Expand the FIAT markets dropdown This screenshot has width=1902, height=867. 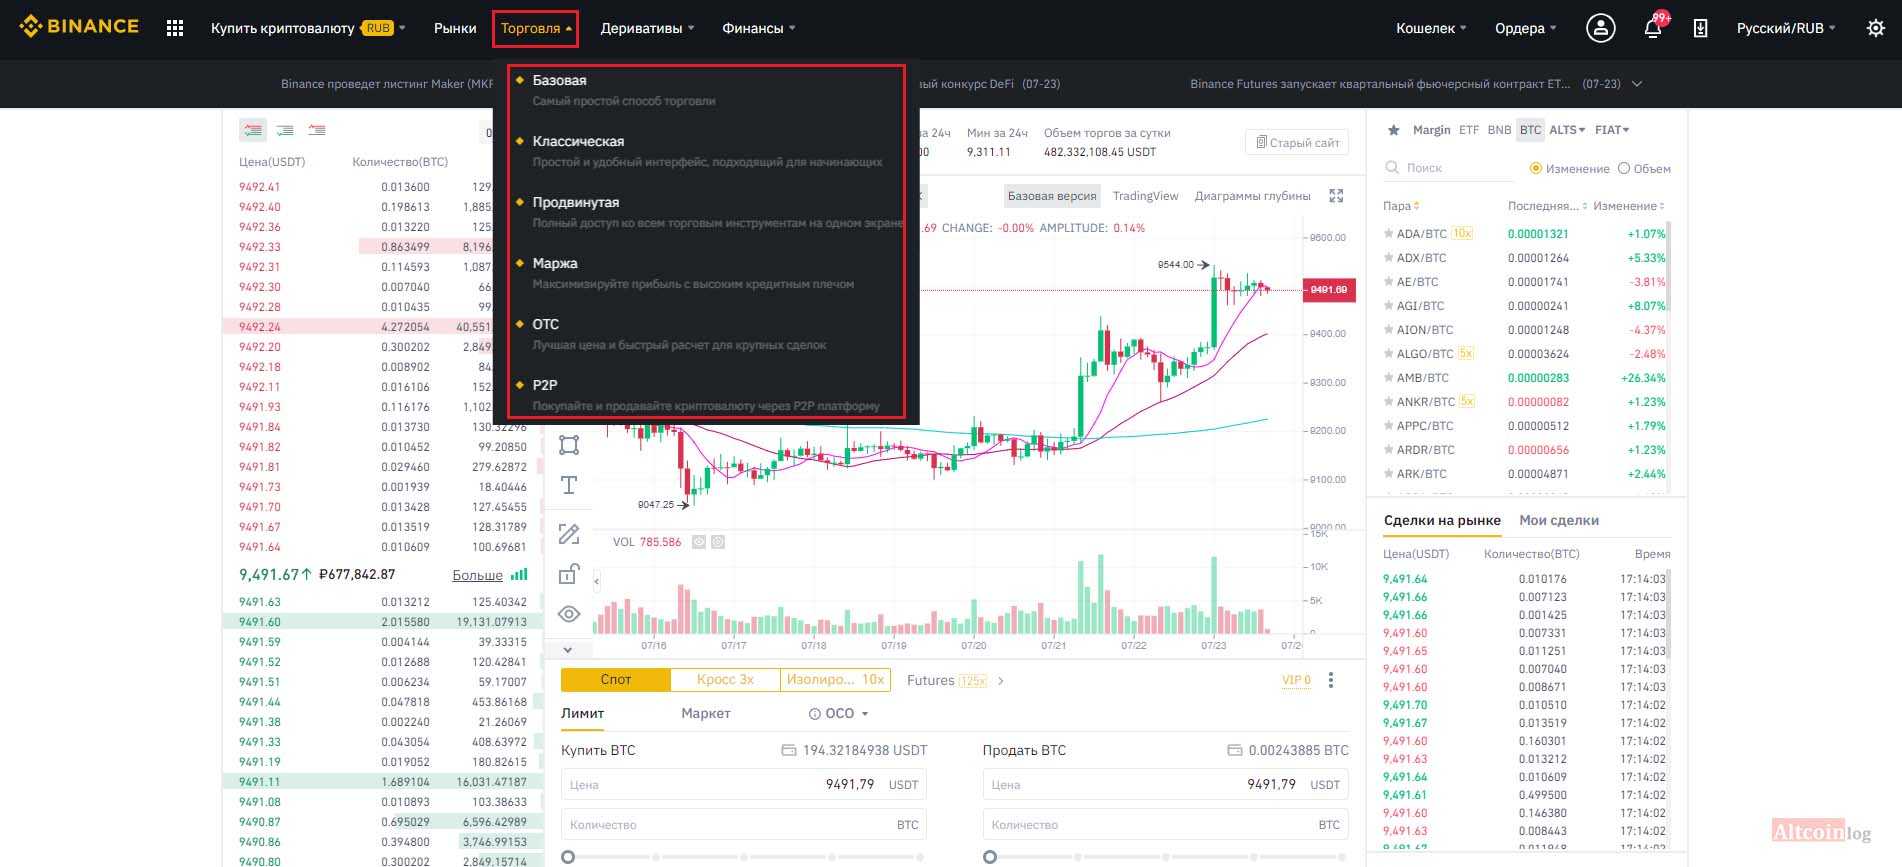tap(1612, 130)
